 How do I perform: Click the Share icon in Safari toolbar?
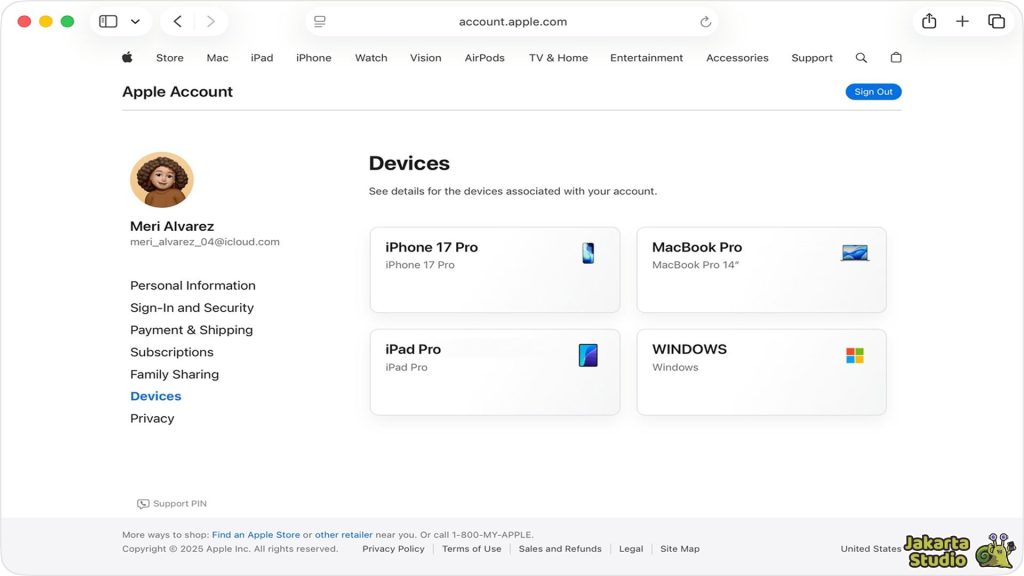point(929,21)
